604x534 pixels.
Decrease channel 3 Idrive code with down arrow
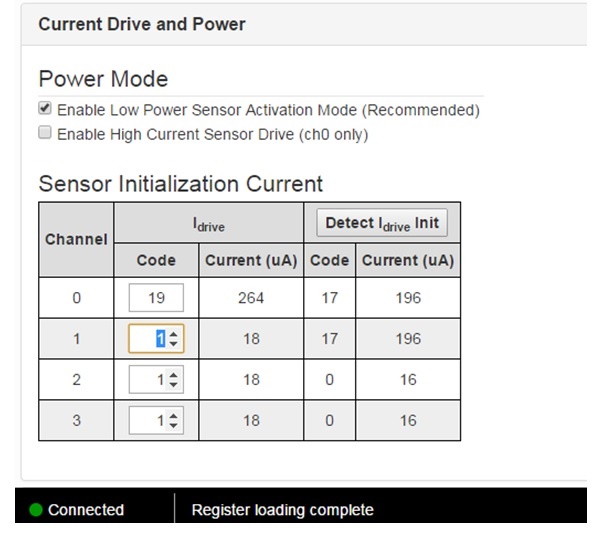coord(174,426)
